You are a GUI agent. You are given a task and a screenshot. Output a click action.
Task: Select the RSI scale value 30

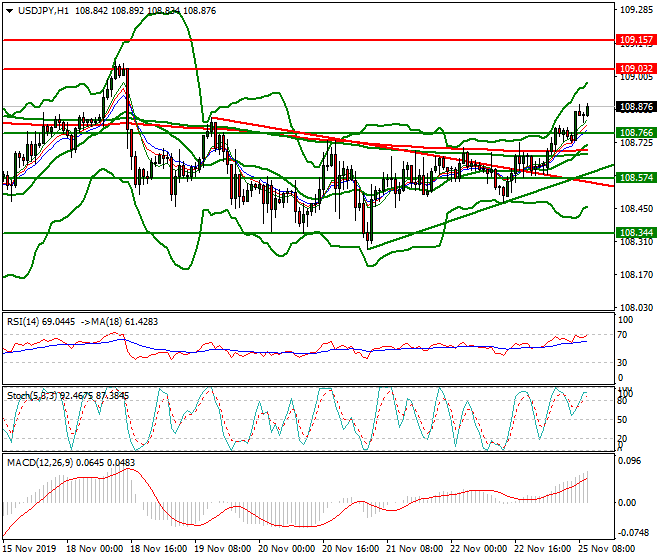pyautogui.click(x=623, y=363)
